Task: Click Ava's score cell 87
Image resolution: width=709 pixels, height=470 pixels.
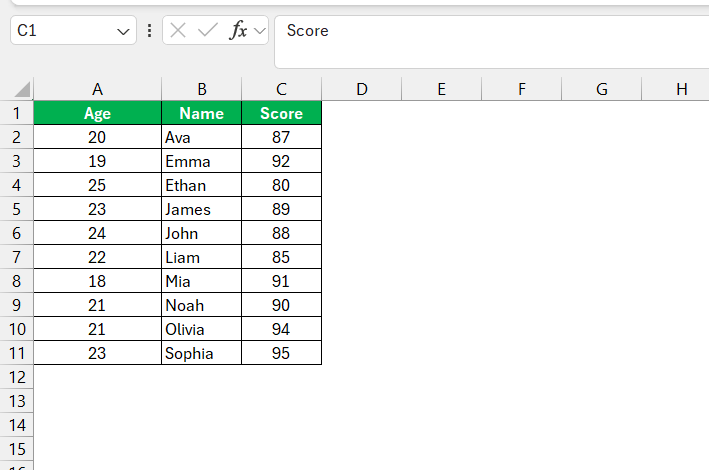Action: (282, 137)
